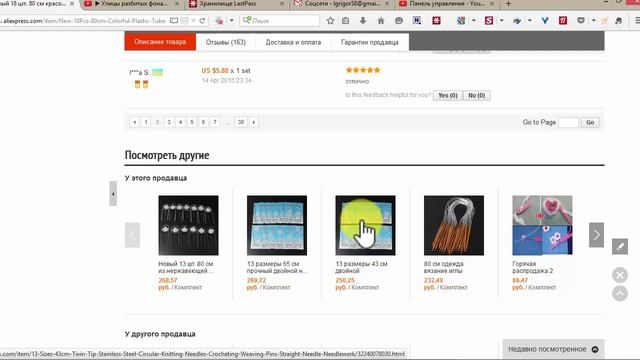Viewport: 640px width, 360px height.
Task: Open a new browser tab
Action: tap(508, 4)
